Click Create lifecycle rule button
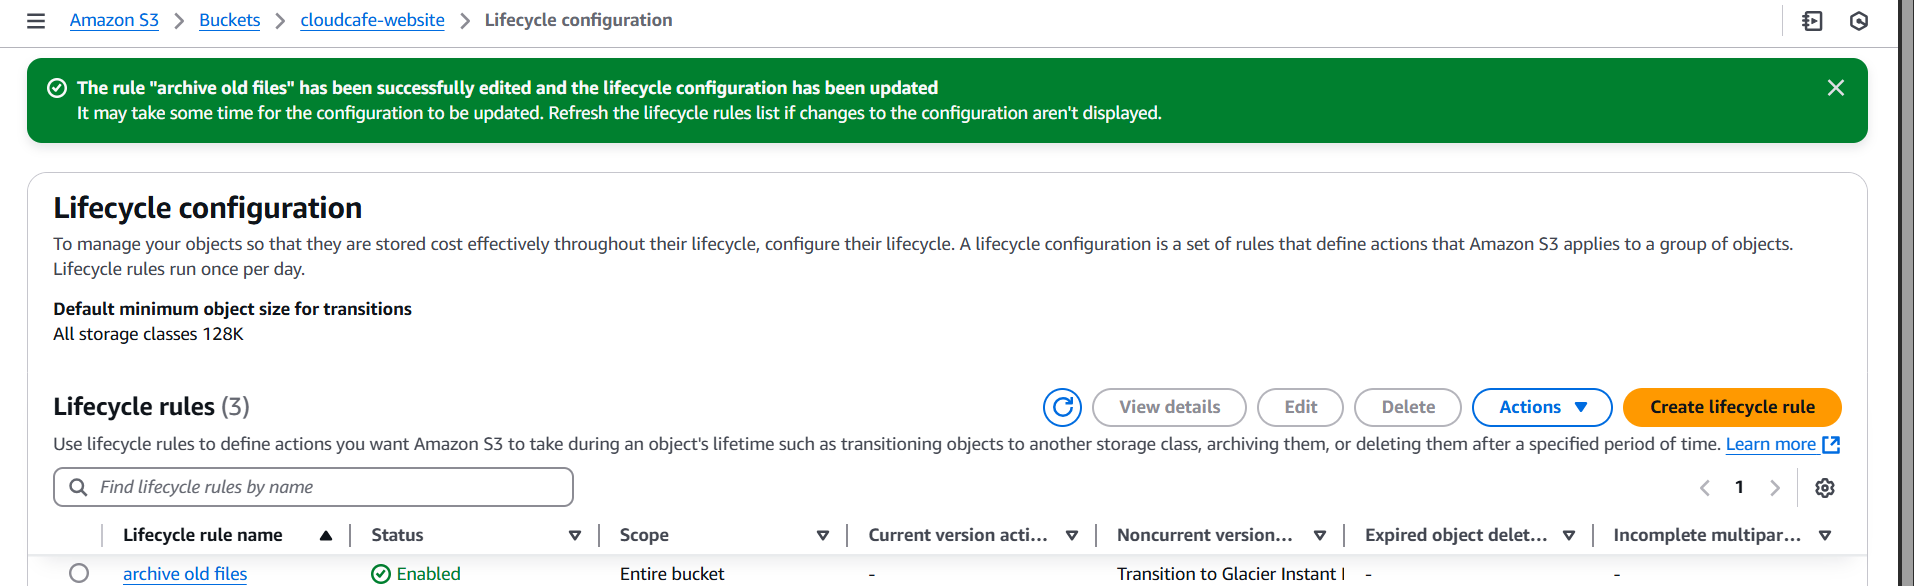This screenshot has height=586, width=1914. (x=1732, y=407)
